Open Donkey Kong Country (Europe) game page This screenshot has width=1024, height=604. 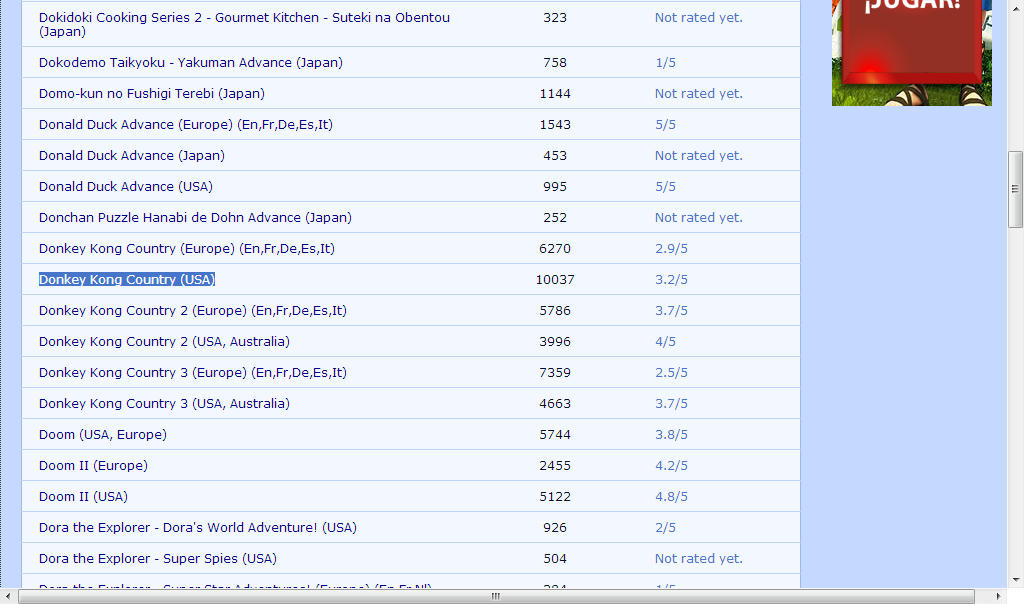click(186, 249)
